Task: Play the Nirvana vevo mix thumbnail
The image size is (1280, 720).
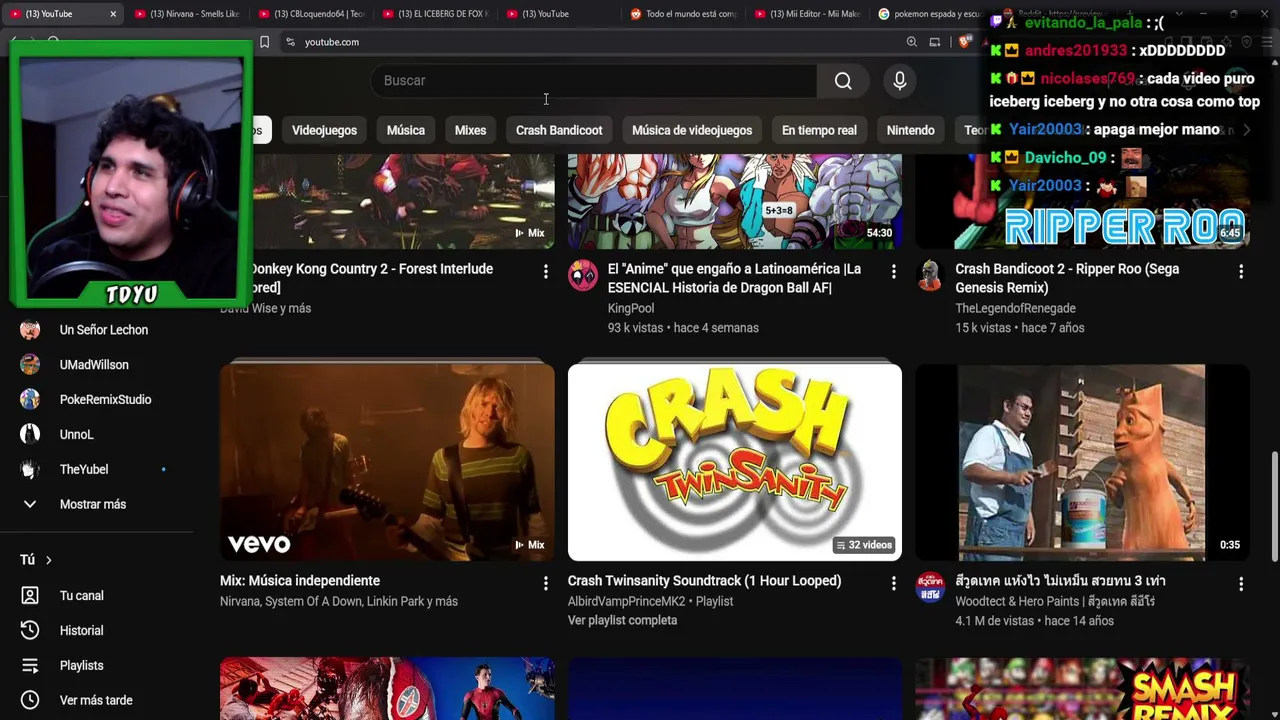Action: 387,462
